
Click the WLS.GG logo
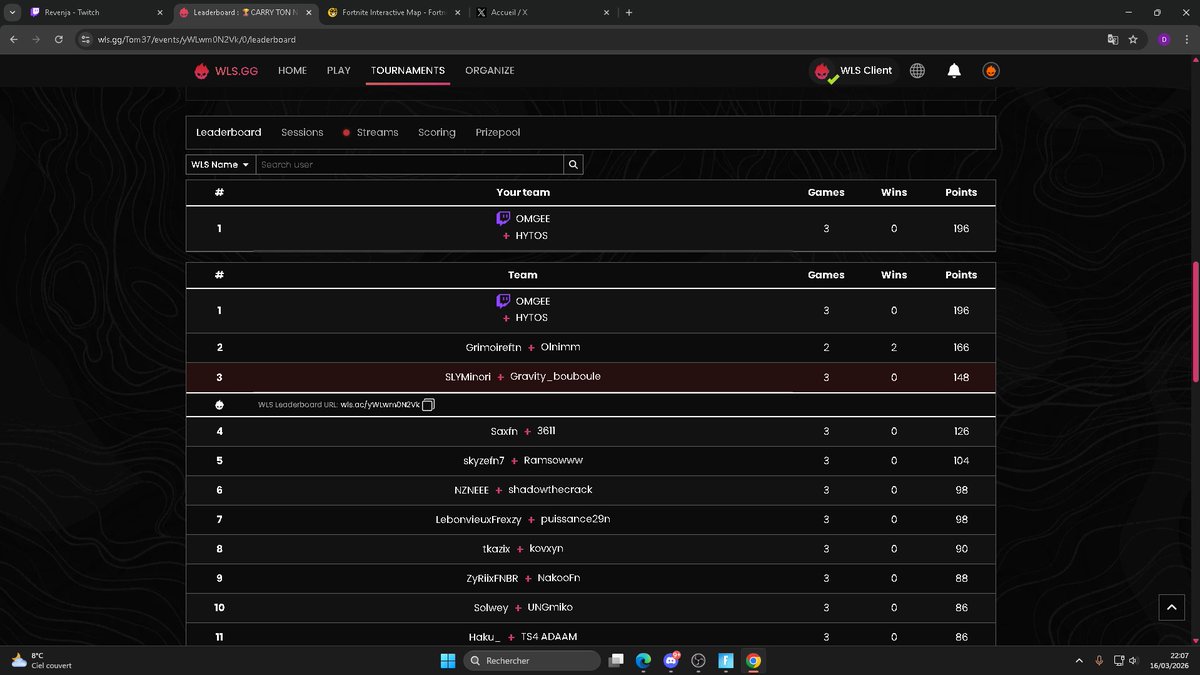(226, 71)
